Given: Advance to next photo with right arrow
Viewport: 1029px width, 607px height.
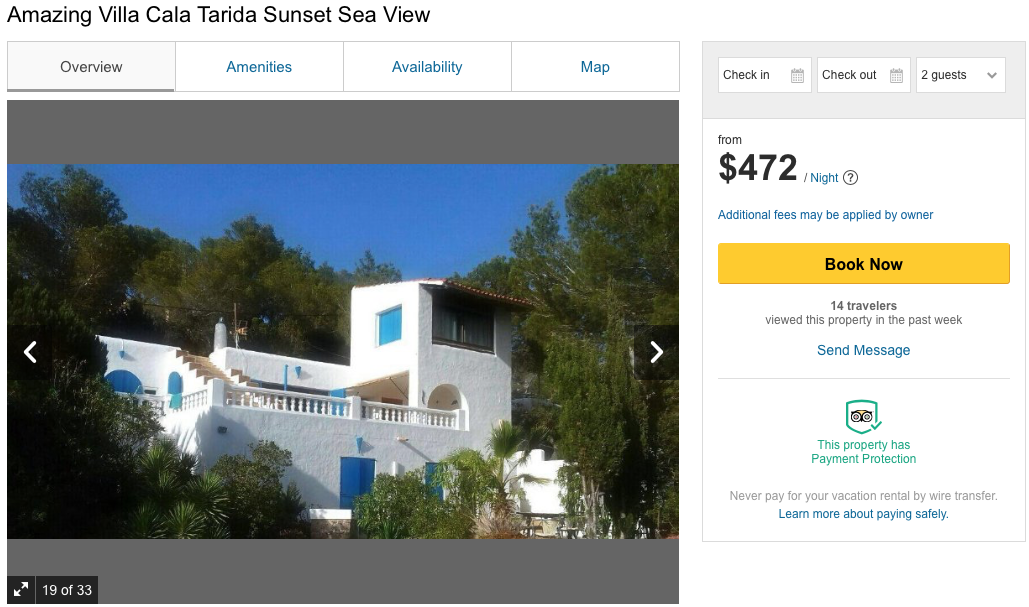Looking at the screenshot, I should [656, 352].
